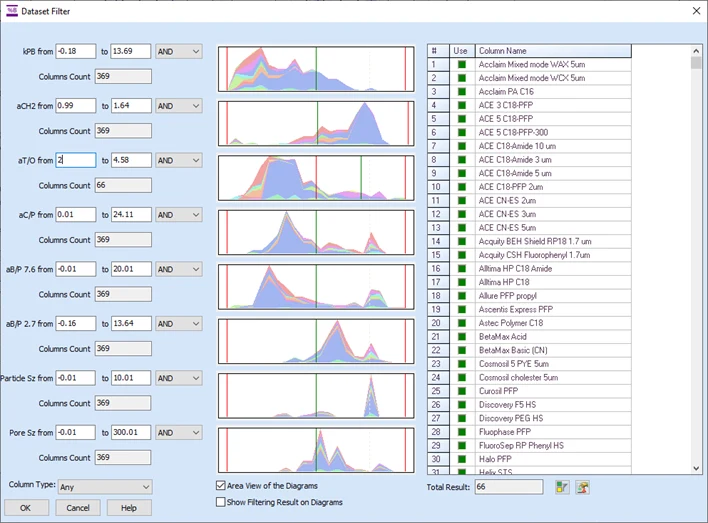Click the OK button

click(26, 508)
